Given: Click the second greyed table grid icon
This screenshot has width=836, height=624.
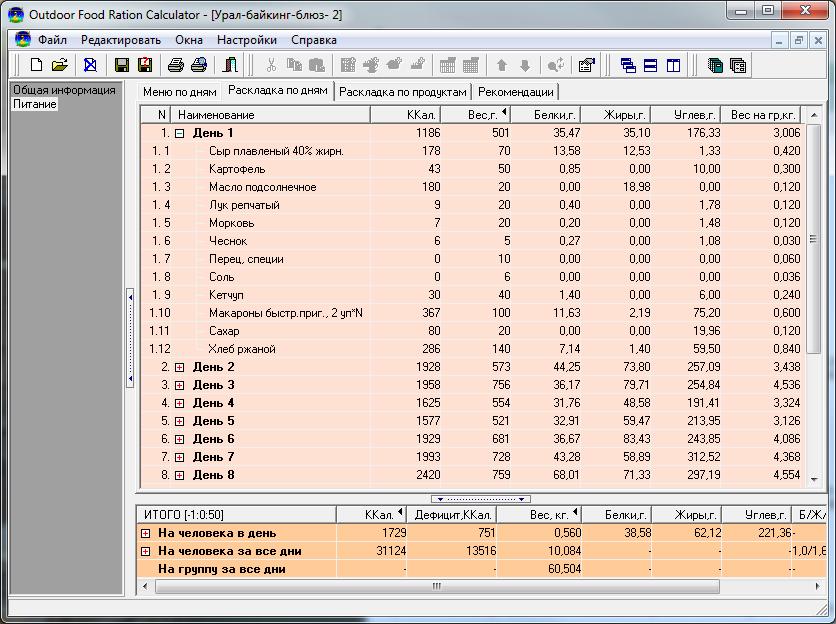Looking at the screenshot, I should coord(470,66).
